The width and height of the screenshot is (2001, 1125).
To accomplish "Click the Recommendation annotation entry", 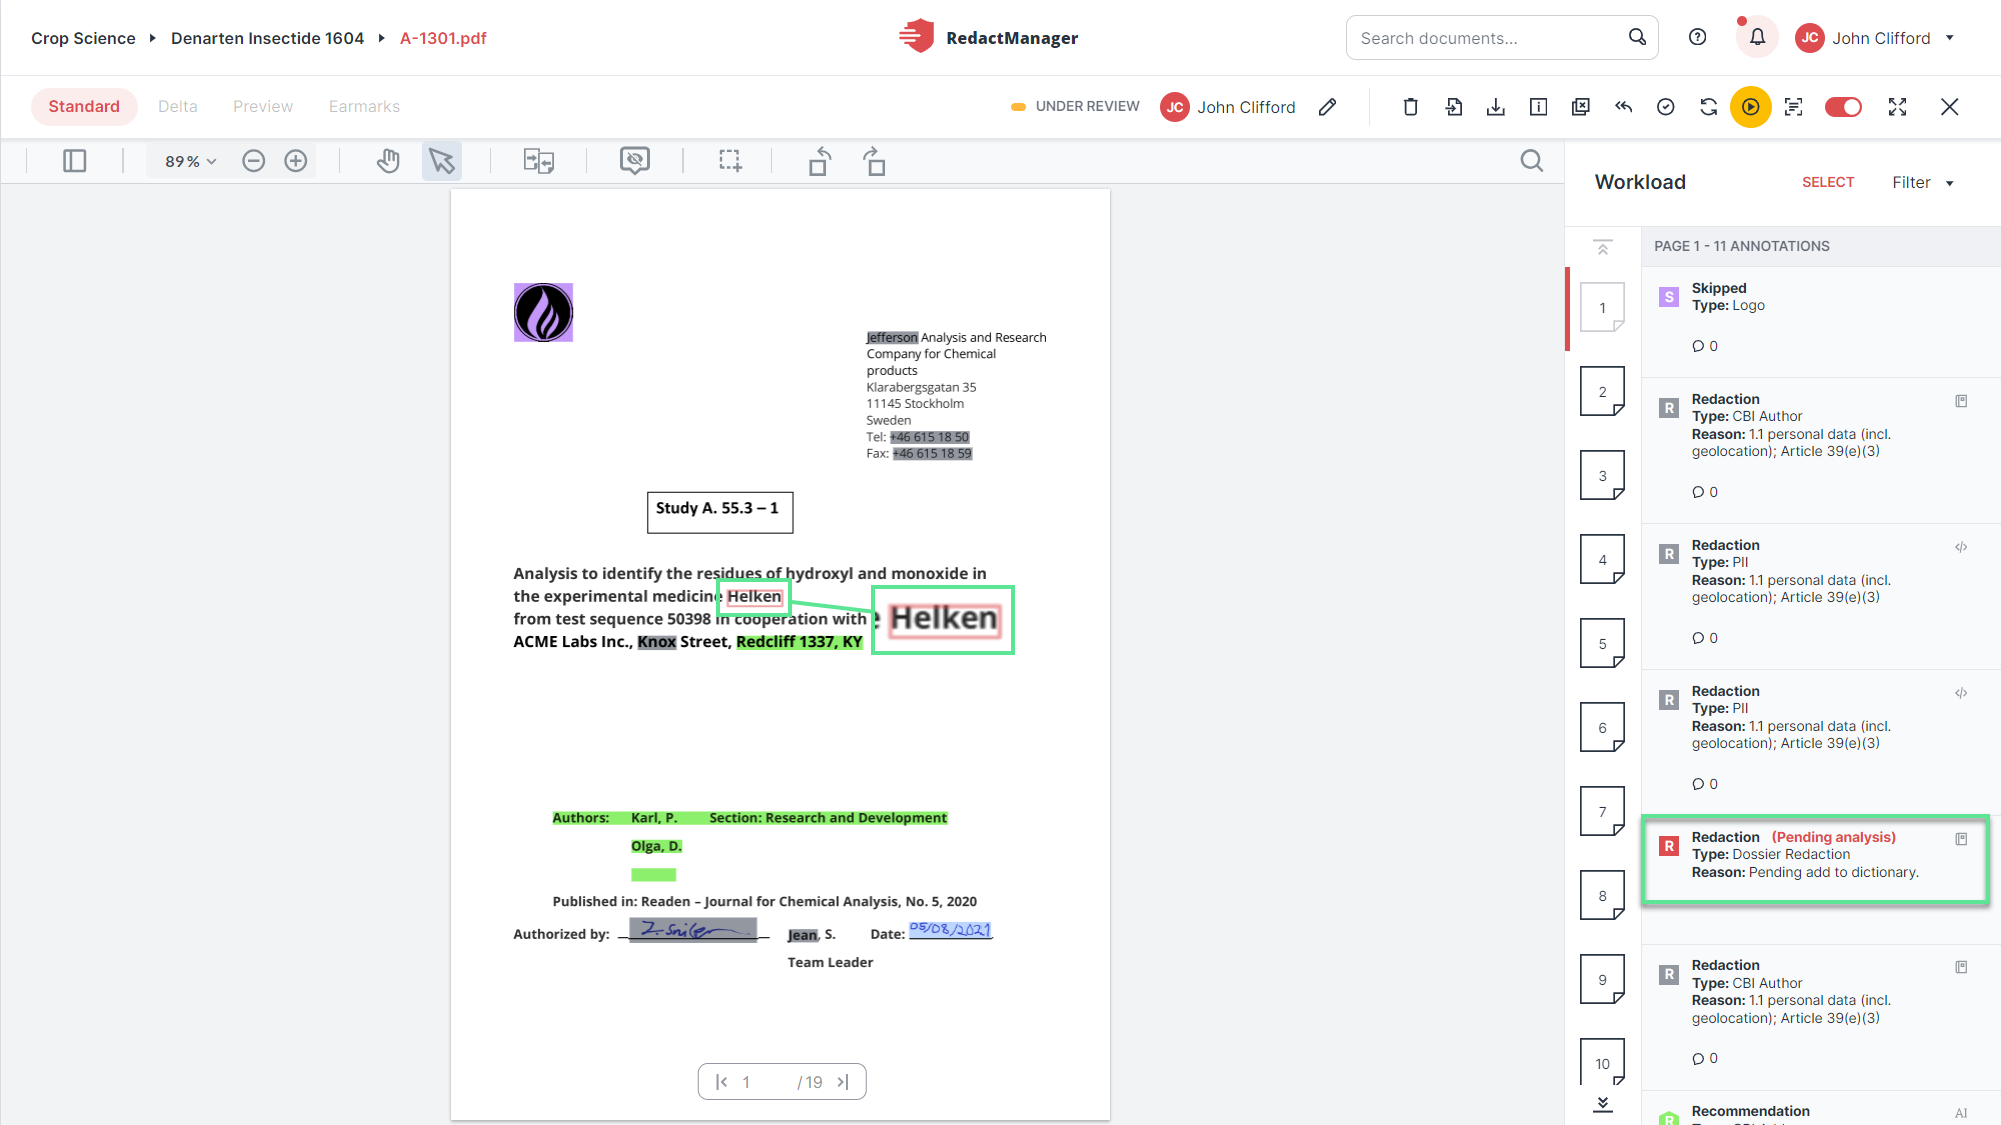I will (1820, 1110).
